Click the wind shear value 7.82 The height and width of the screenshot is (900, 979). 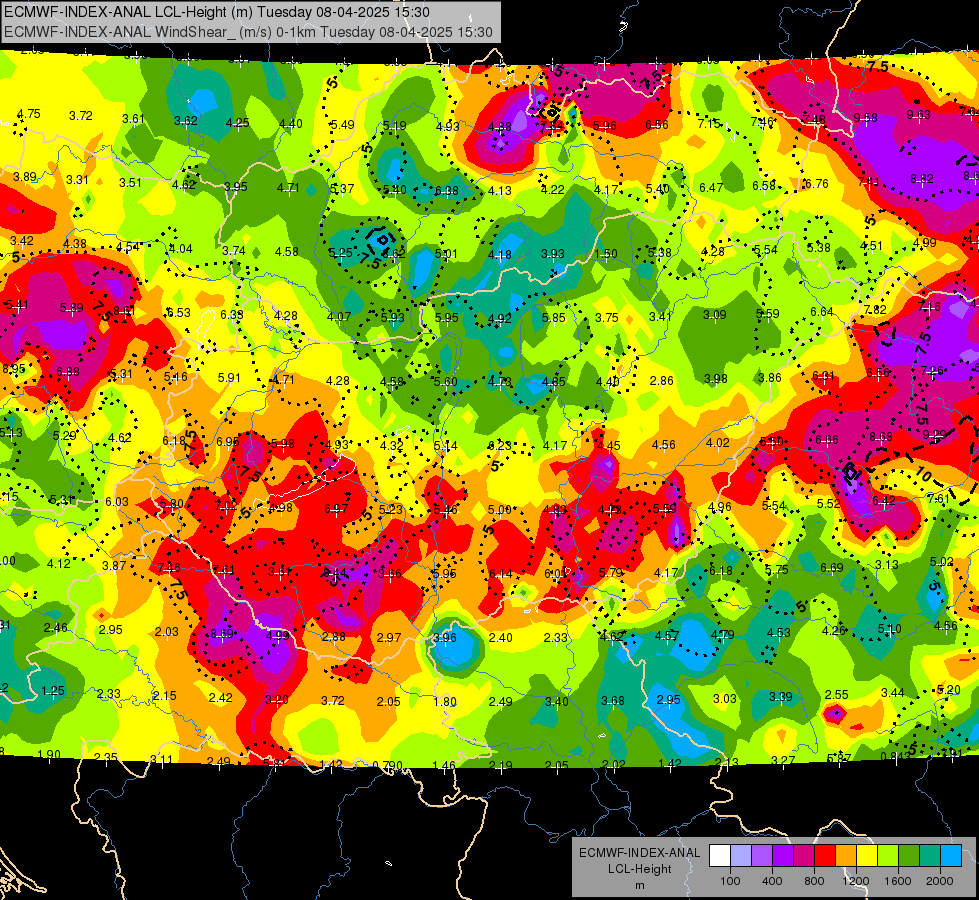(x=875, y=309)
